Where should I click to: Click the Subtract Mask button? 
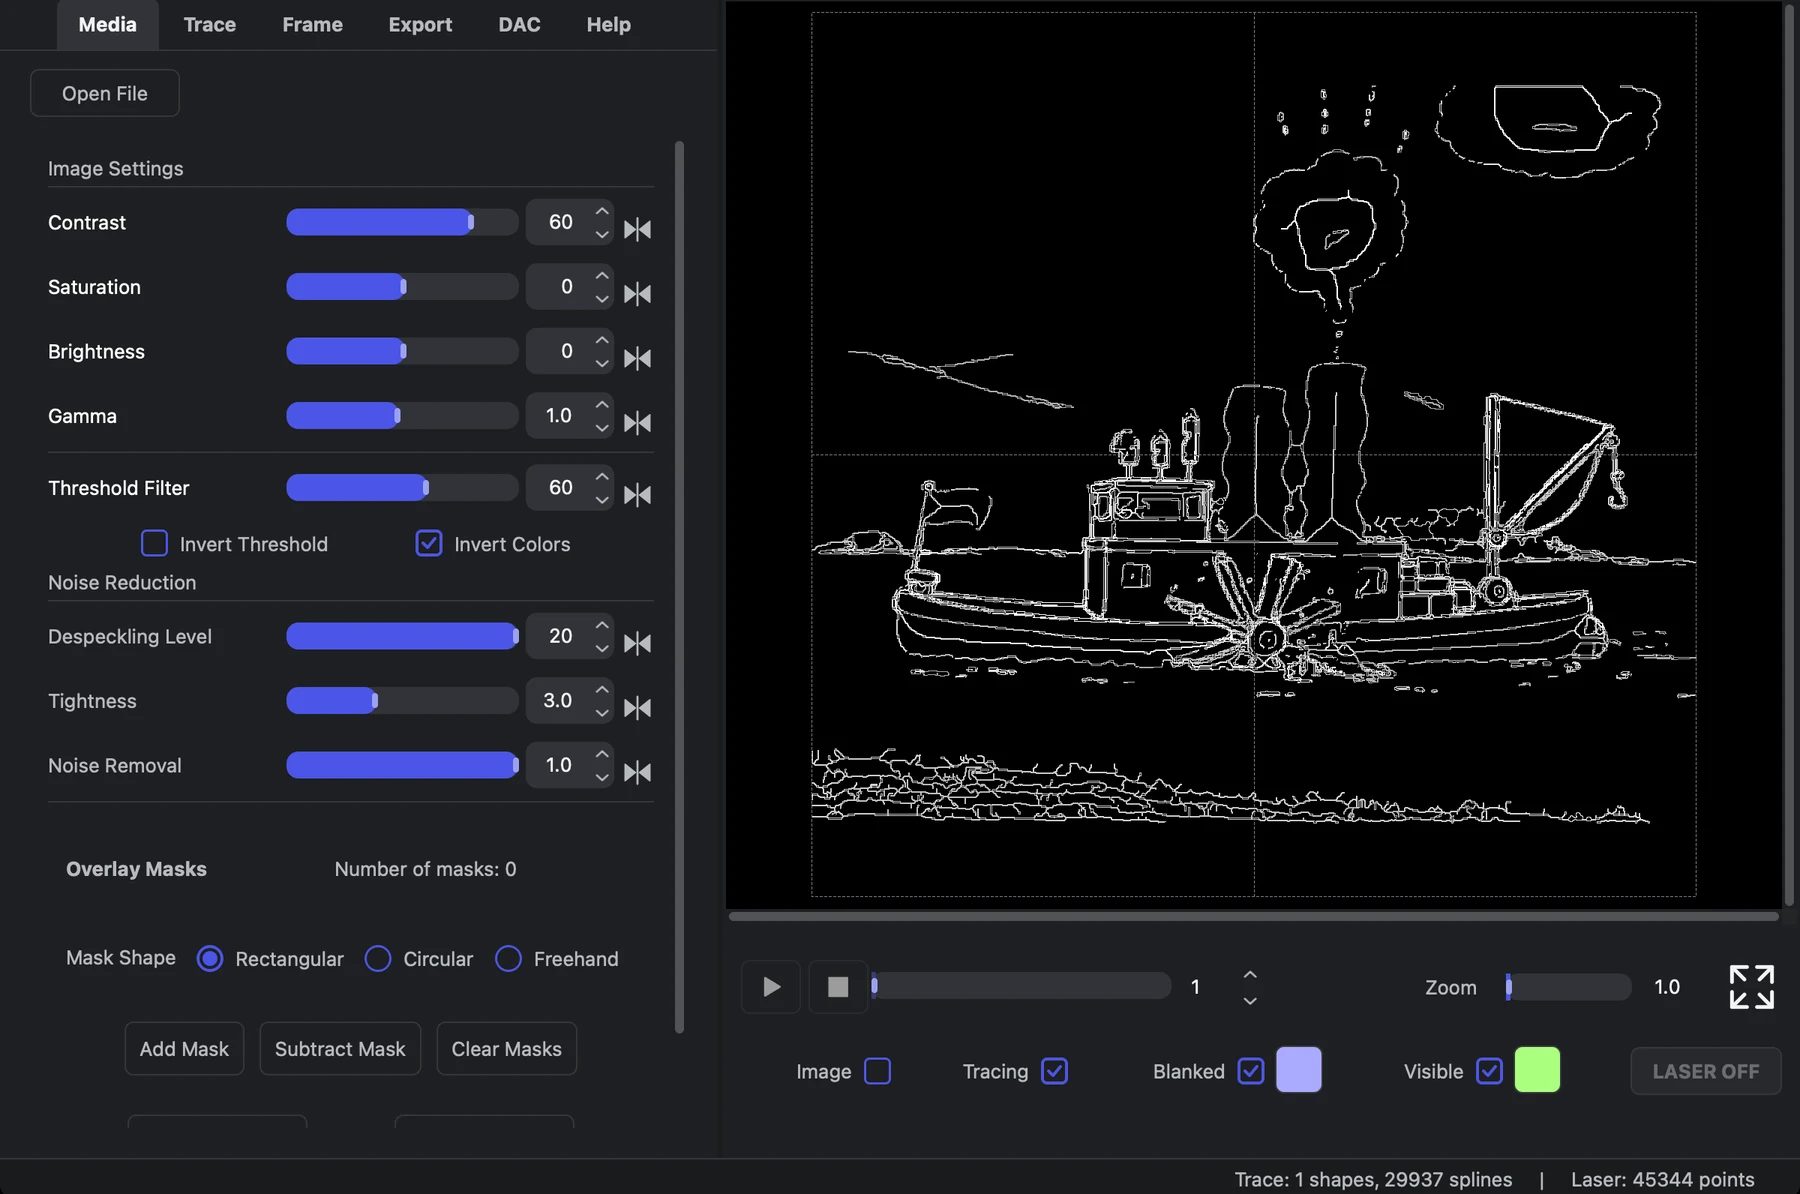coord(340,1049)
